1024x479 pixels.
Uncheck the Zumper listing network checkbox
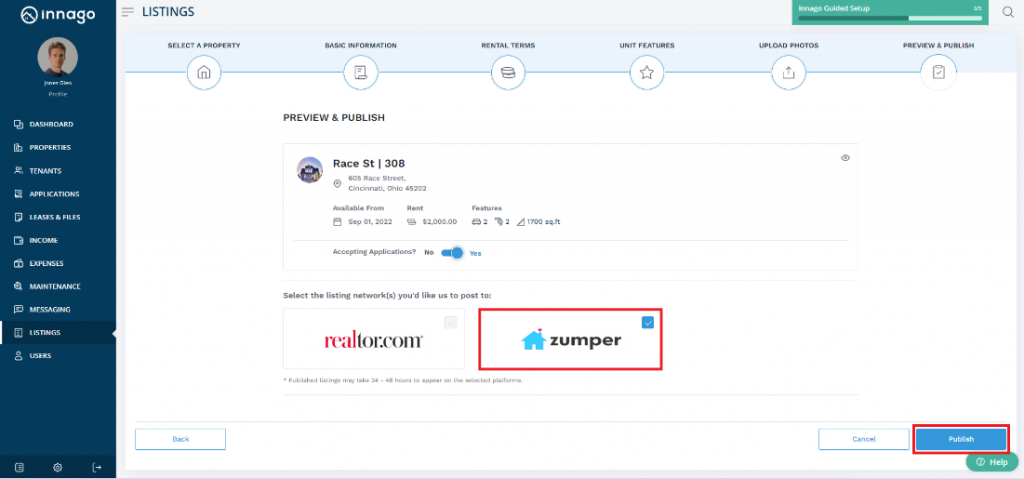pos(648,322)
